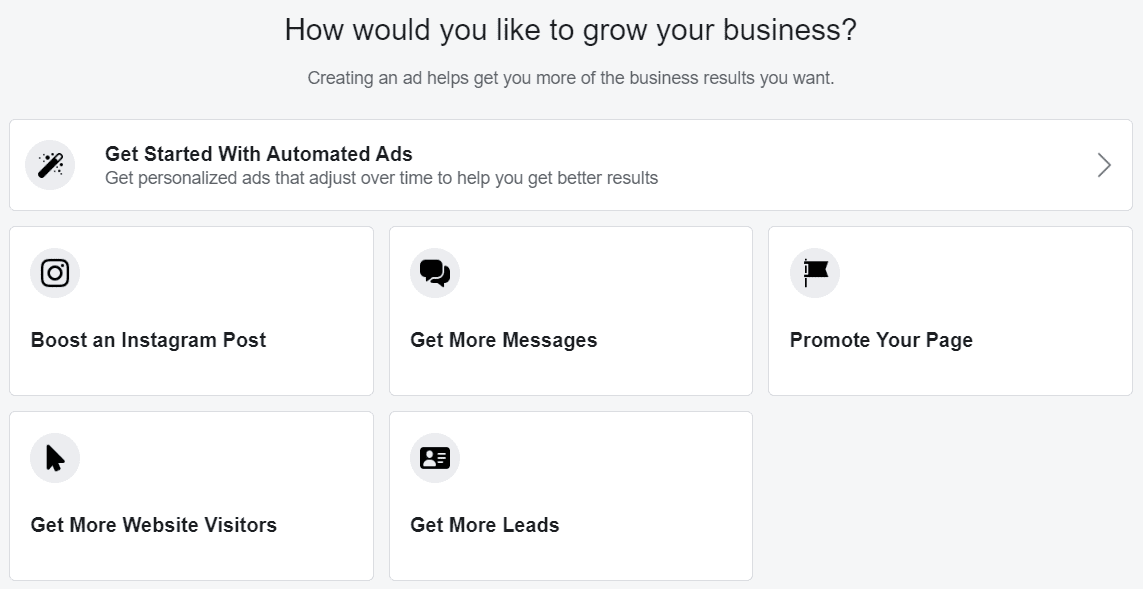Select the Promote Your Page label

pyautogui.click(x=881, y=340)
